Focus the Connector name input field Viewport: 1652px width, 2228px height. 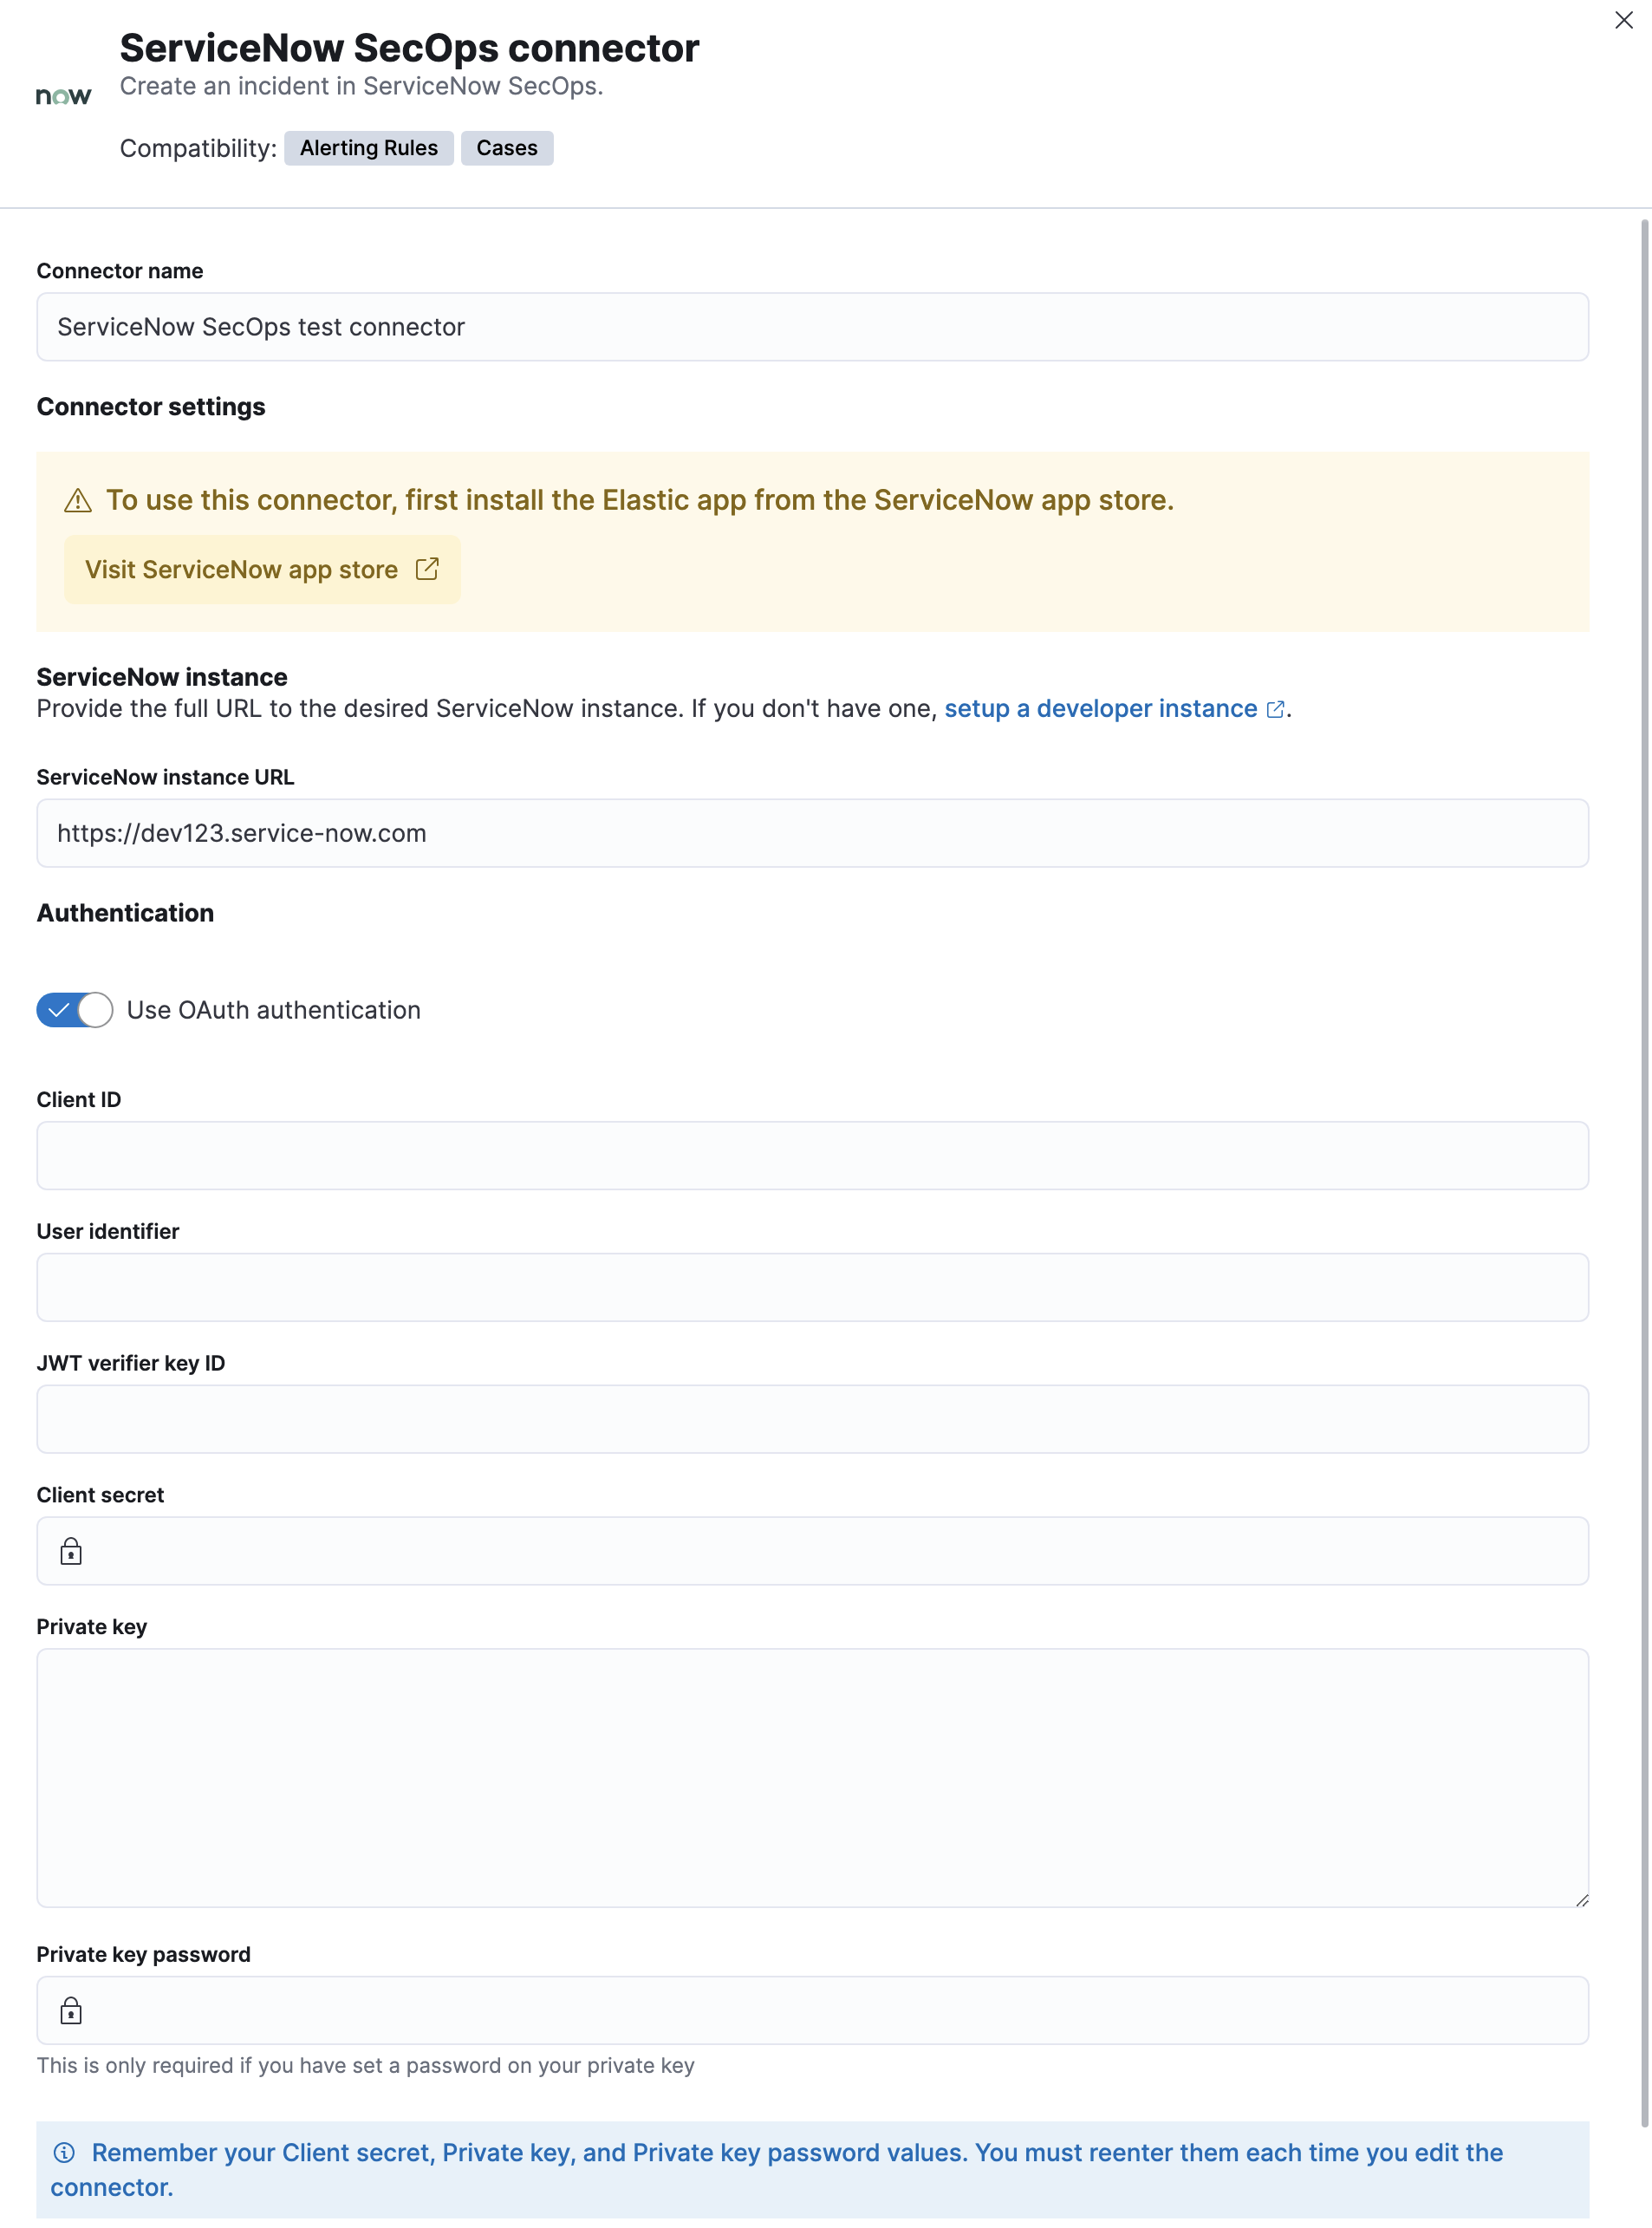coord(812,327)
